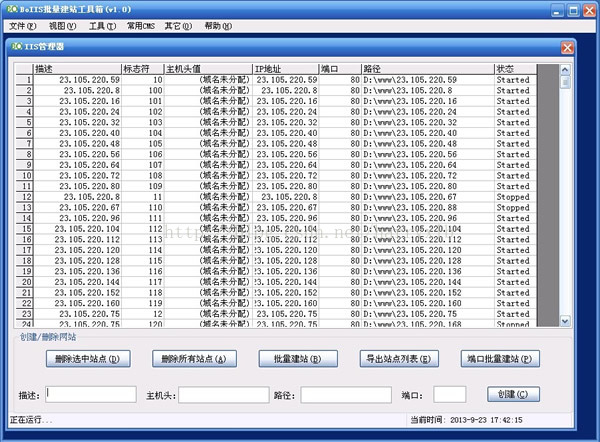The width and height of the screenshot is (600, 442).
Task: Click the IIS管理器 window icon
Action: pos(16,46)
